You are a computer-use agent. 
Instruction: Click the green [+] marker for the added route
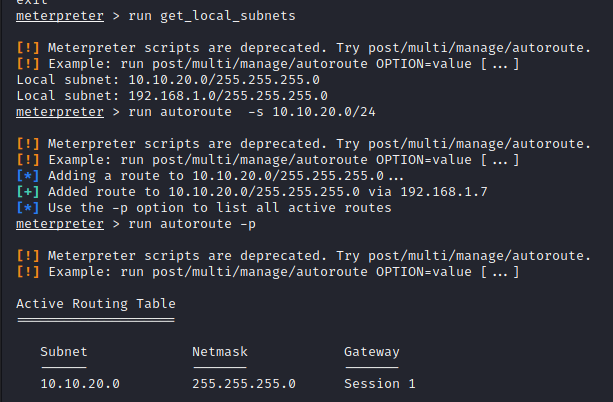[x=28, y=191]
